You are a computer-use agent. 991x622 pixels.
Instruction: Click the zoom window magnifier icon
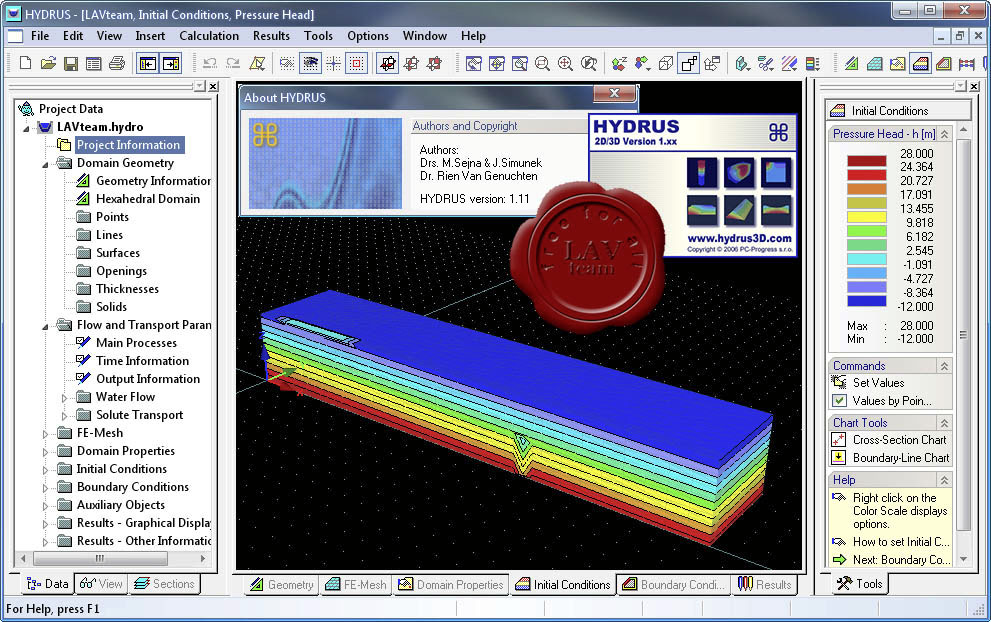542,63
